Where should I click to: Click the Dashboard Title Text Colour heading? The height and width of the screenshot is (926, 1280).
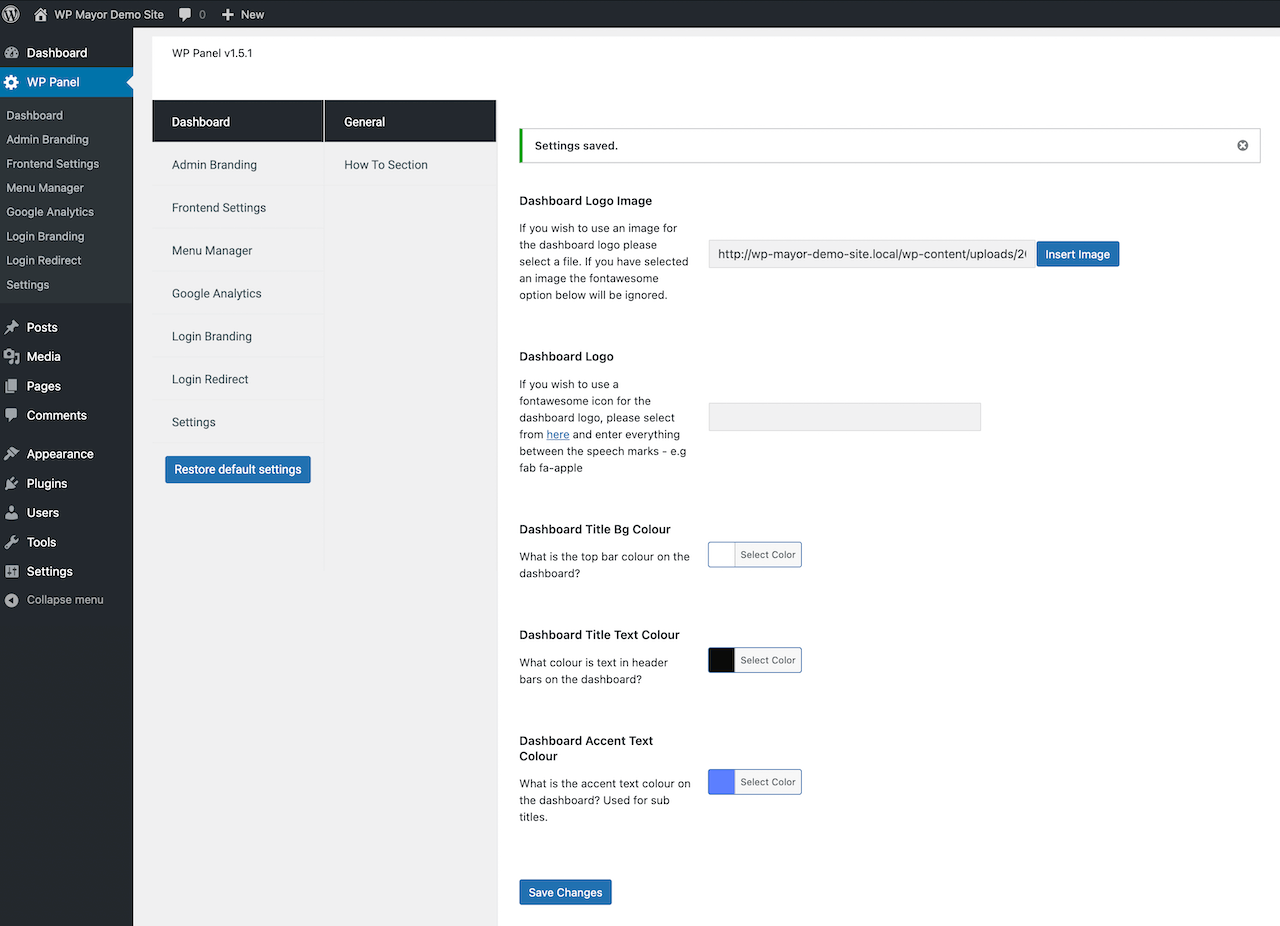(600, 635)
